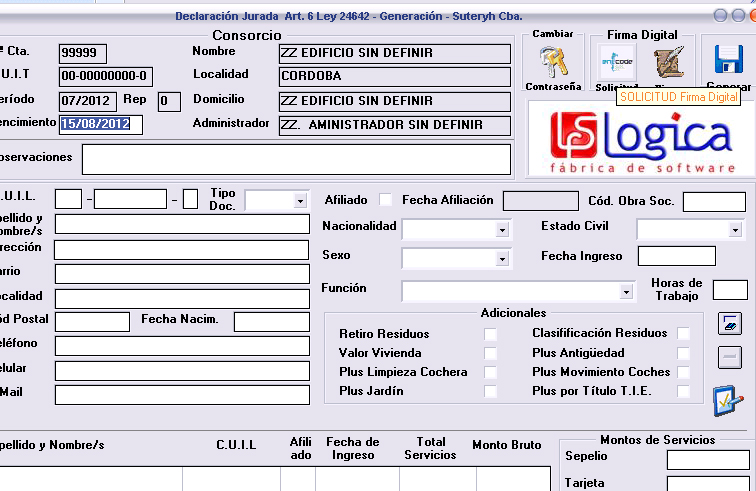Open the Estado Civil dropdown

coord(690,230)
